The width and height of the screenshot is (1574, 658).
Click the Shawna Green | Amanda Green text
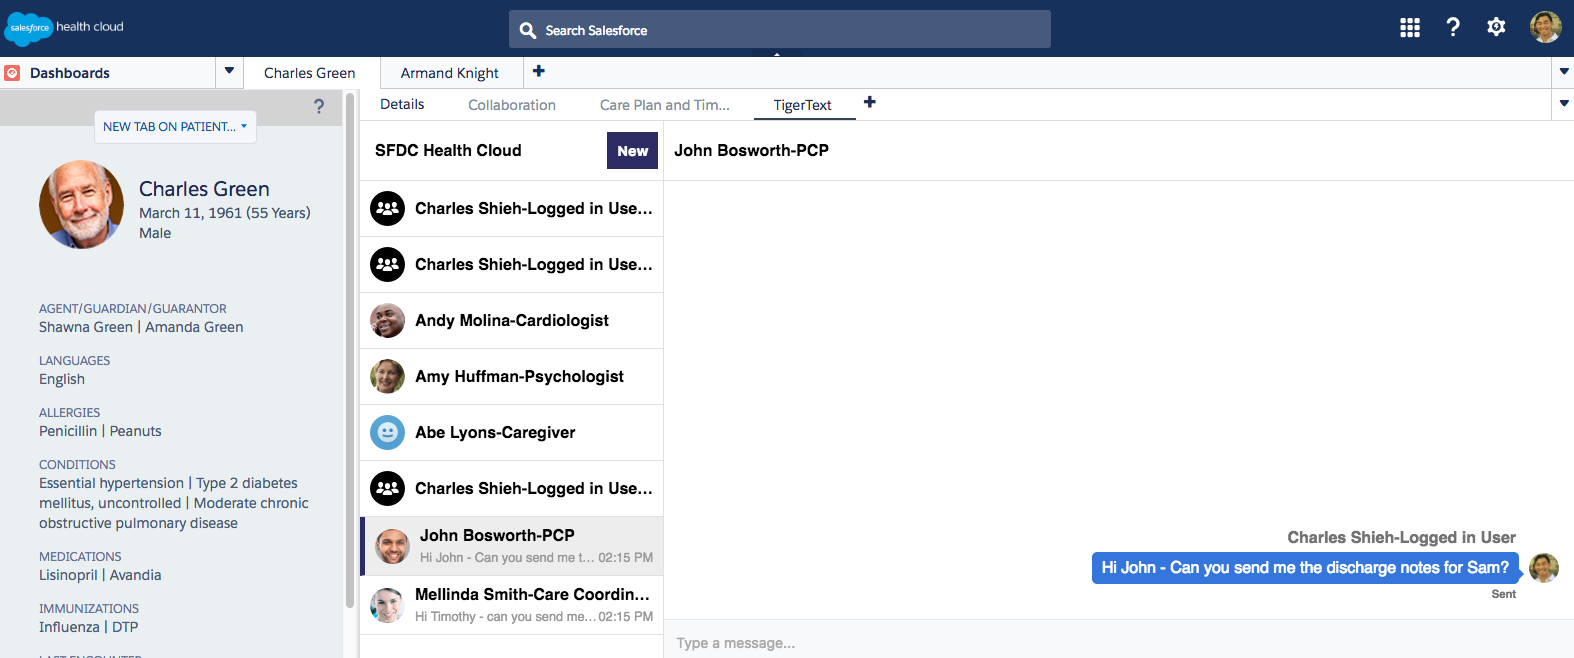[x=141, y=327]
